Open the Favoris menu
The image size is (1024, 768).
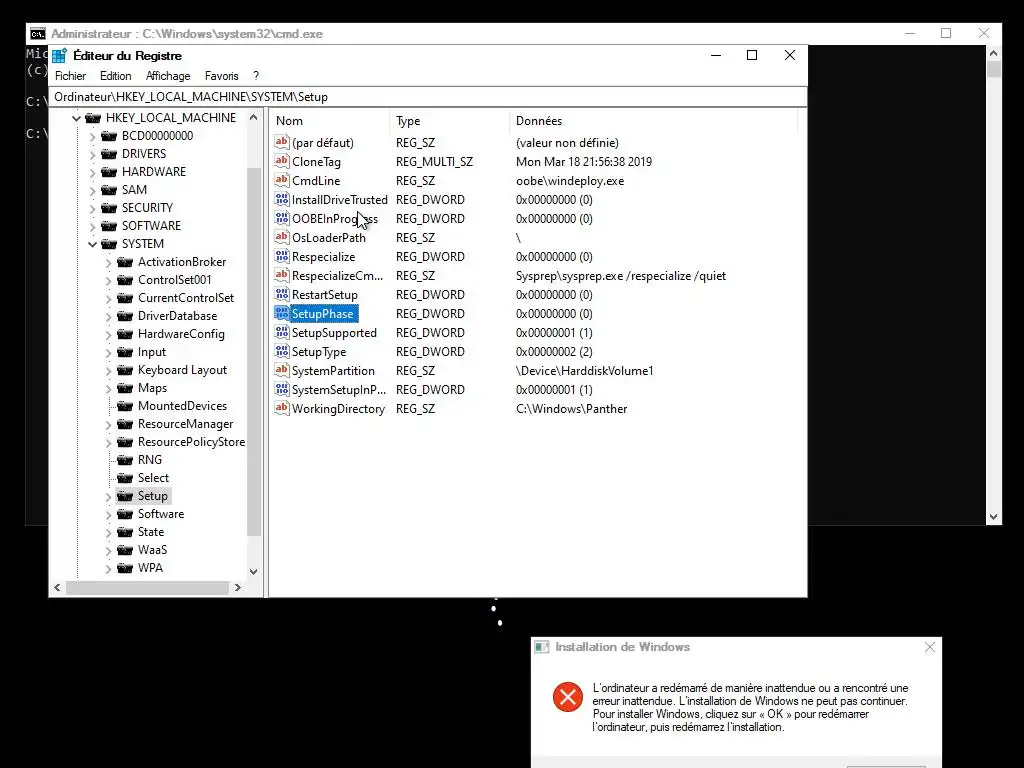point(221,76)
